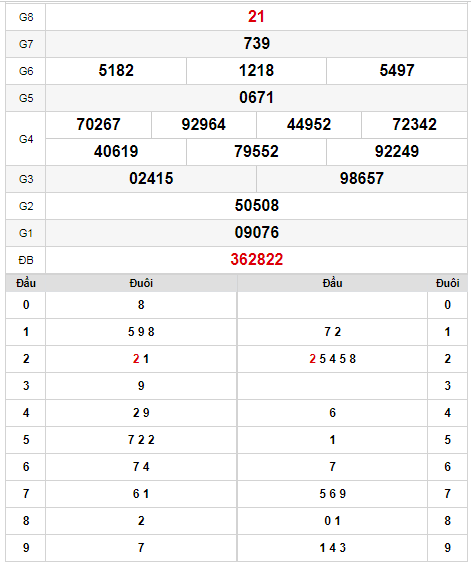Select G4 number 44952
471x564 pixels.
coord(309,124)
